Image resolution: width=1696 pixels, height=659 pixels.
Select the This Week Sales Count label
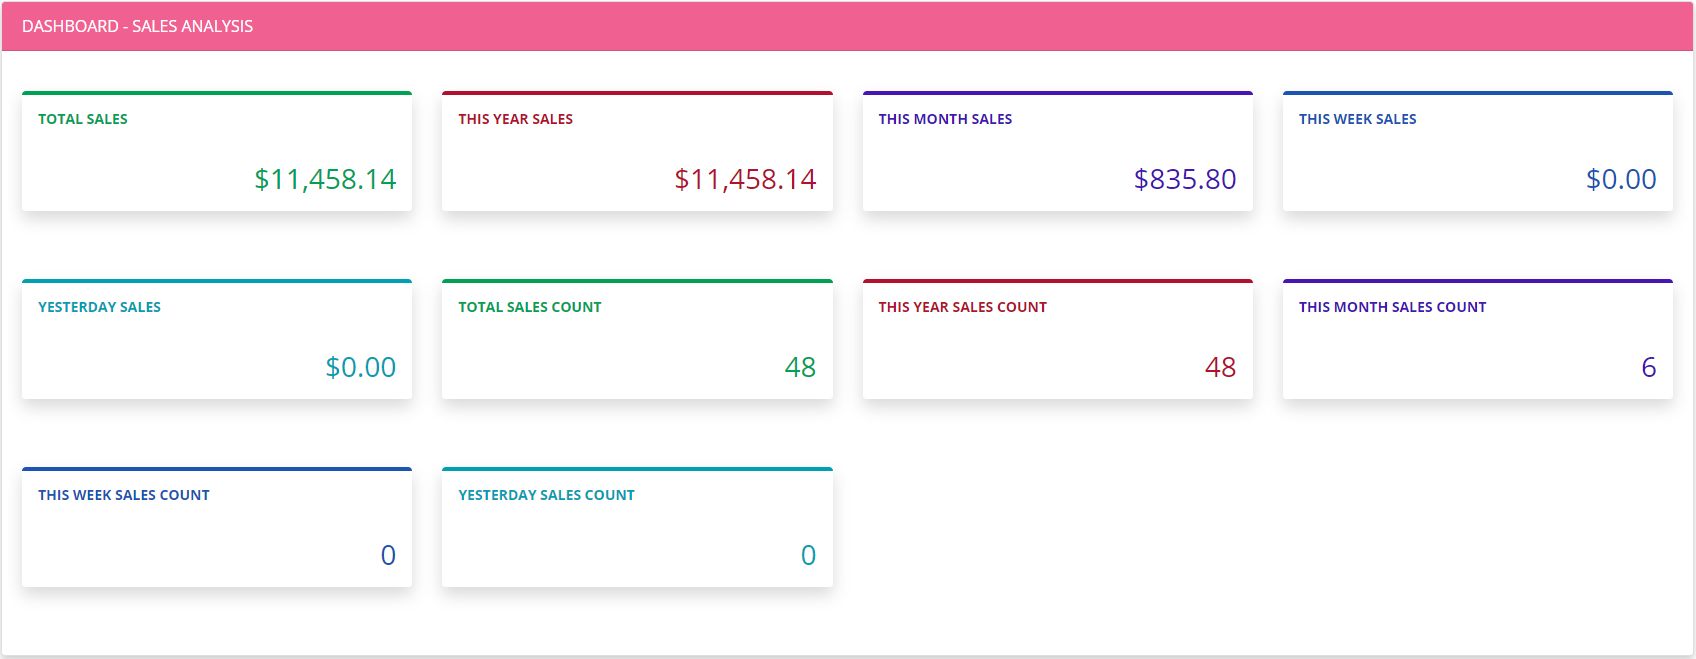point(124,495)
